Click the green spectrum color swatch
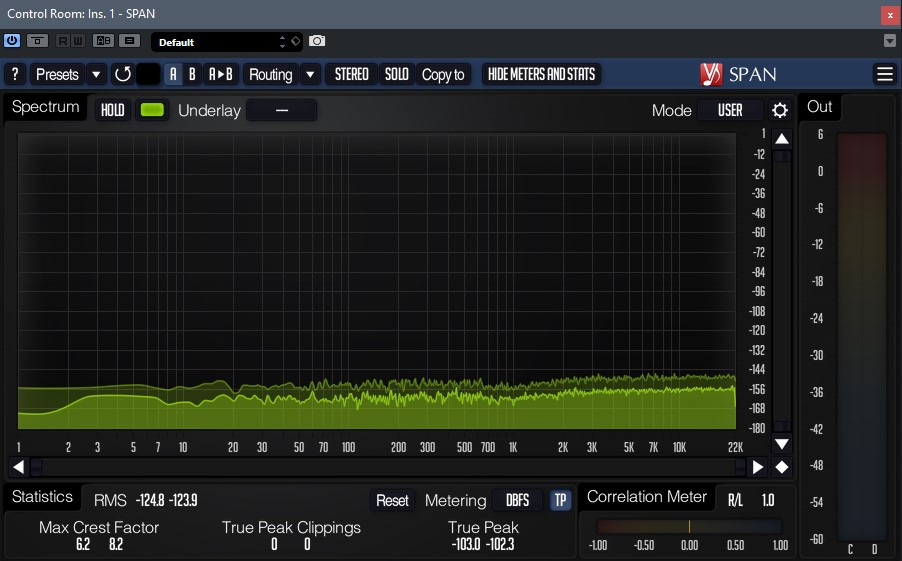 point(152,110)
